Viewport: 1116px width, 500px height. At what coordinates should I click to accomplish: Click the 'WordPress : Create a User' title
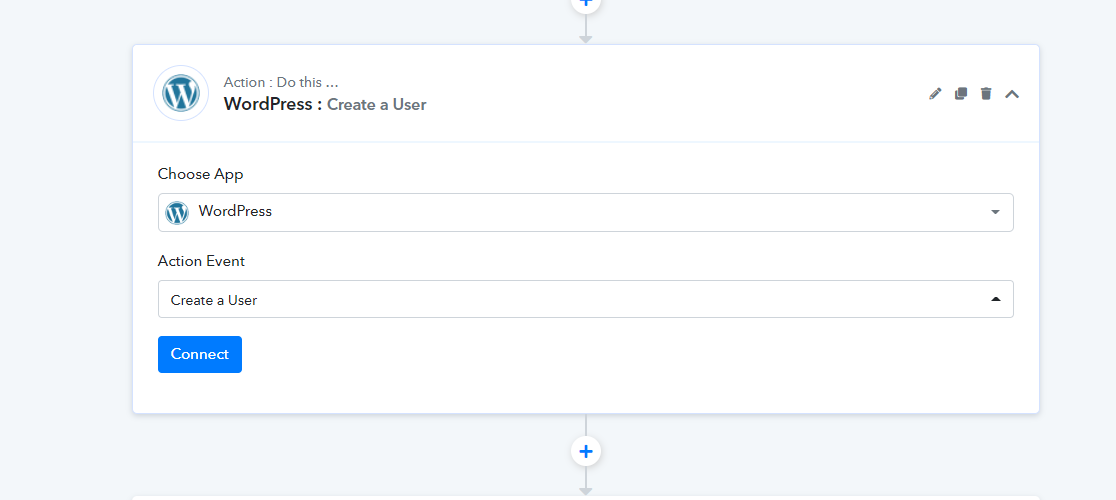pyautogui.click(x=325, y=105)
